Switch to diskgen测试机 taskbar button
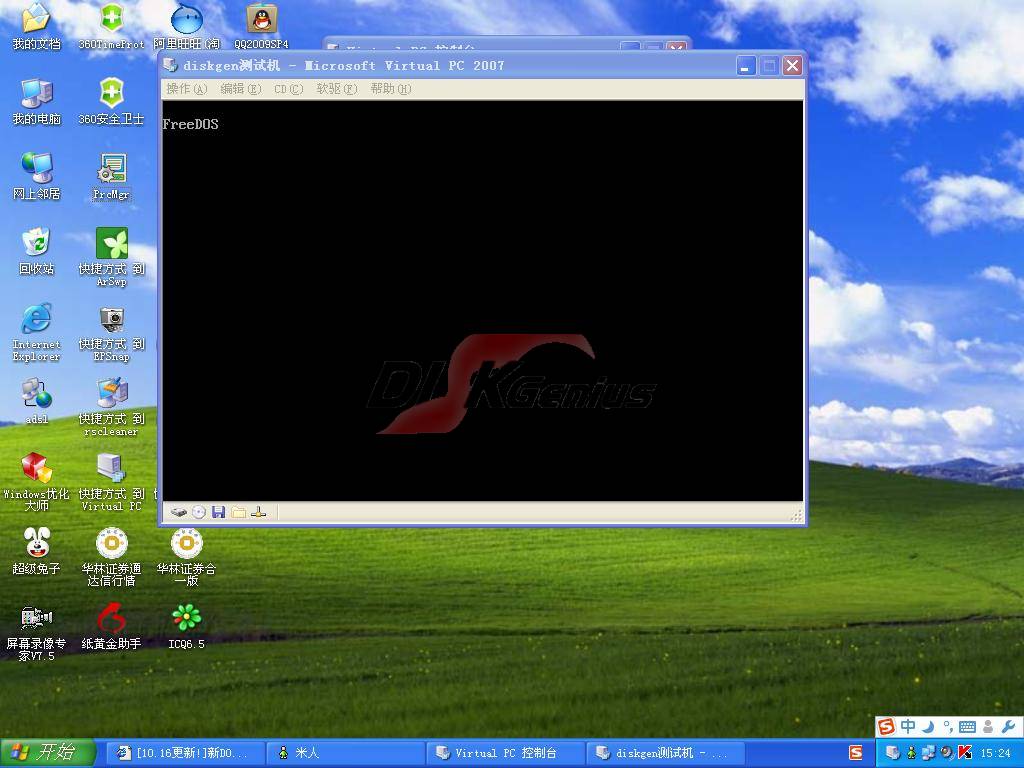Screen dimensions: 1024x768 [x=665, y=753]
